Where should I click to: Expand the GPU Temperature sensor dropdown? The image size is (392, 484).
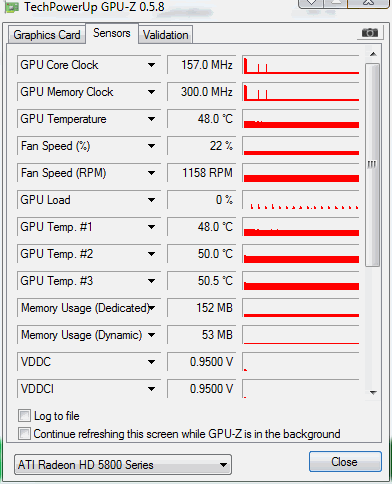pyautogui.click(x=152, y=119)
